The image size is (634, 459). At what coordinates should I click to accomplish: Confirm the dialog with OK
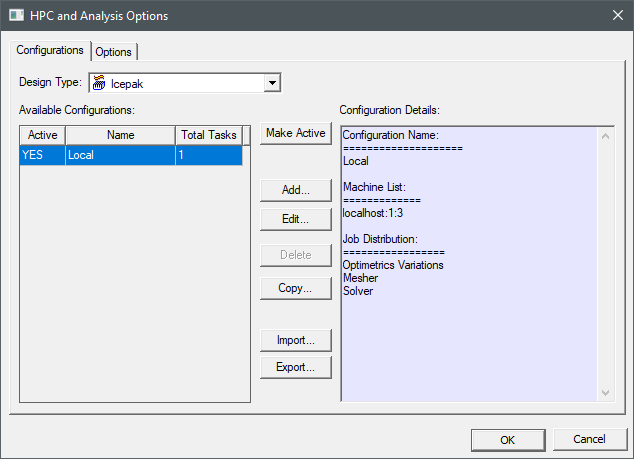pyautogui.click(x=507, y=439)
